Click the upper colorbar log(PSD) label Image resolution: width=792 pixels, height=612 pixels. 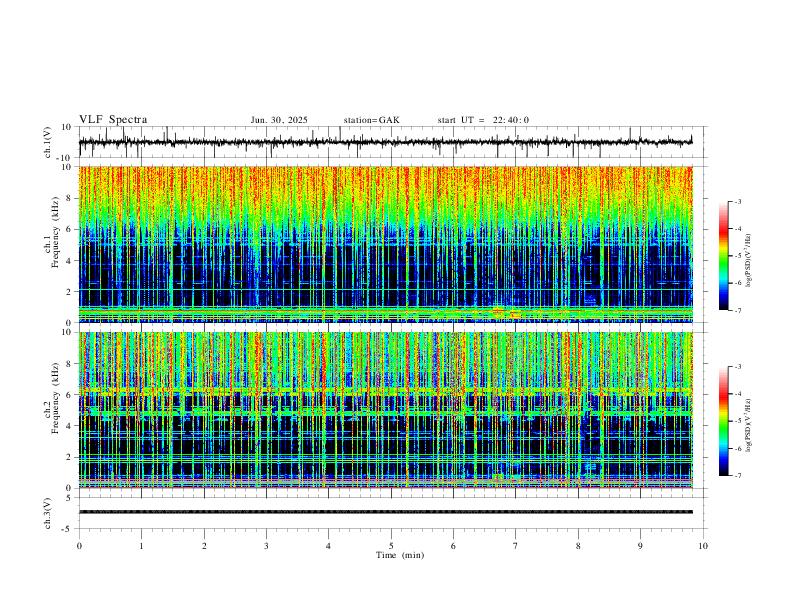coord(748,261)
